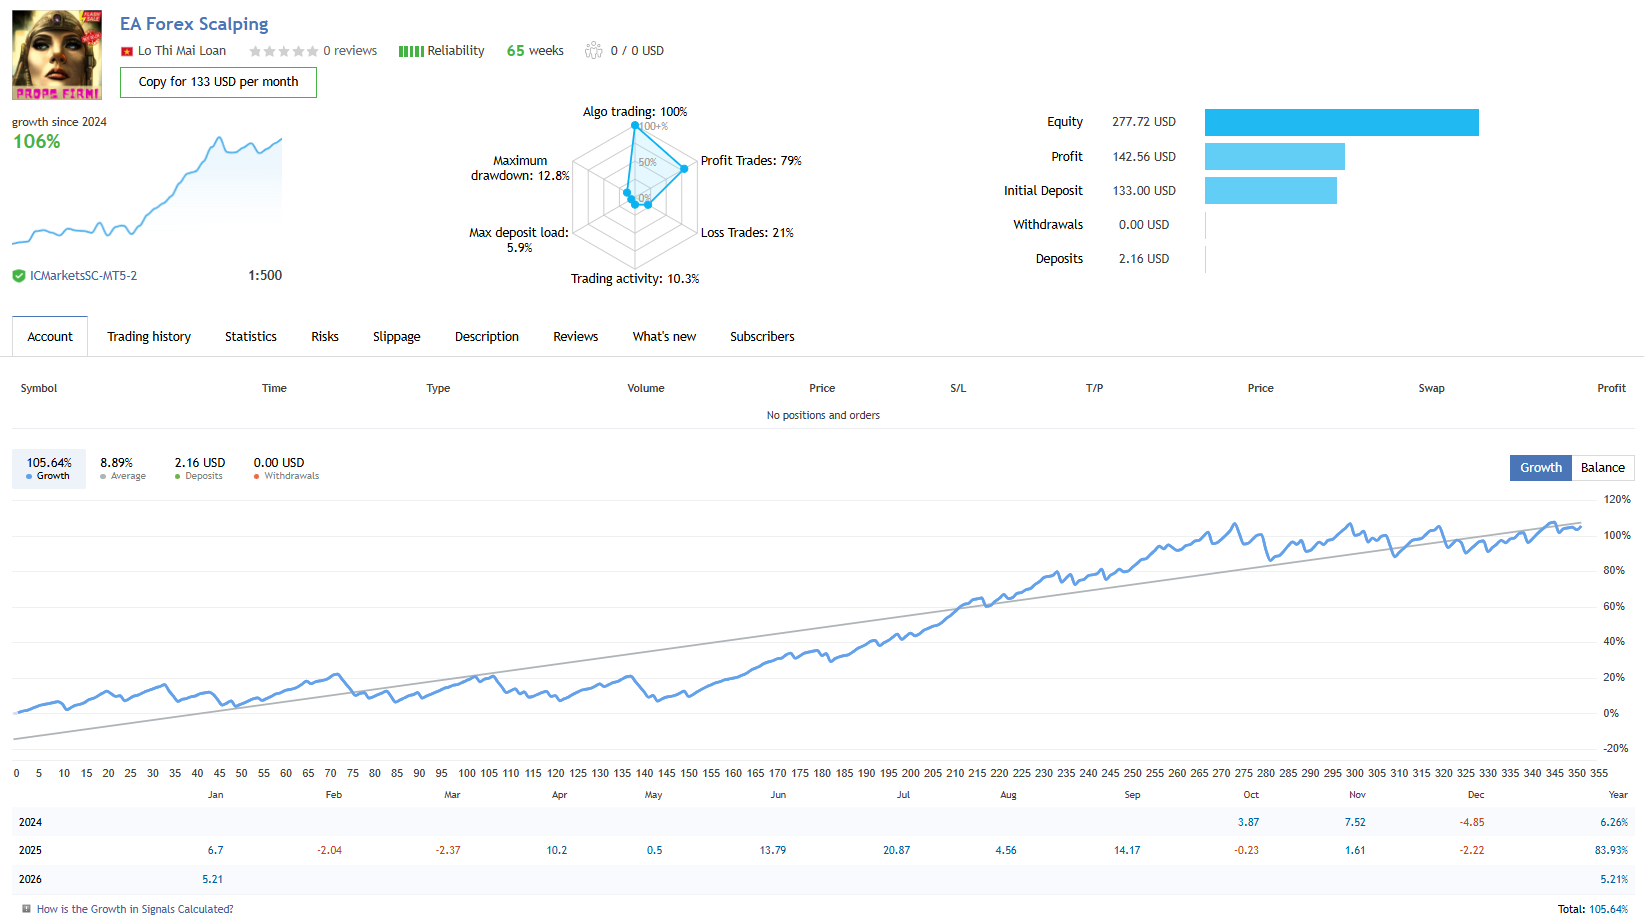Image resolution: width=1644 pixels, height=921 pixels.
Task: Click the book icon beside Growth help link
Action: click(27, 909)
